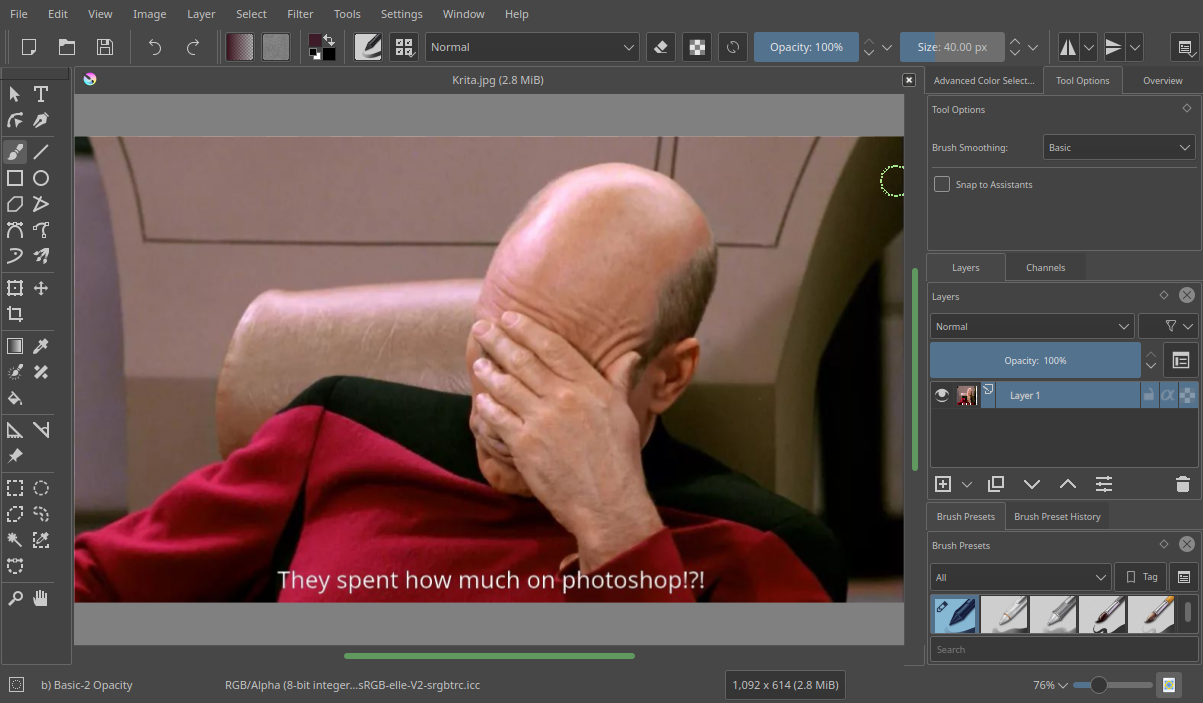Open the workspace chooser in the toolbar
Viewport: 1203px width, 703px height.
pos(1185,47)
